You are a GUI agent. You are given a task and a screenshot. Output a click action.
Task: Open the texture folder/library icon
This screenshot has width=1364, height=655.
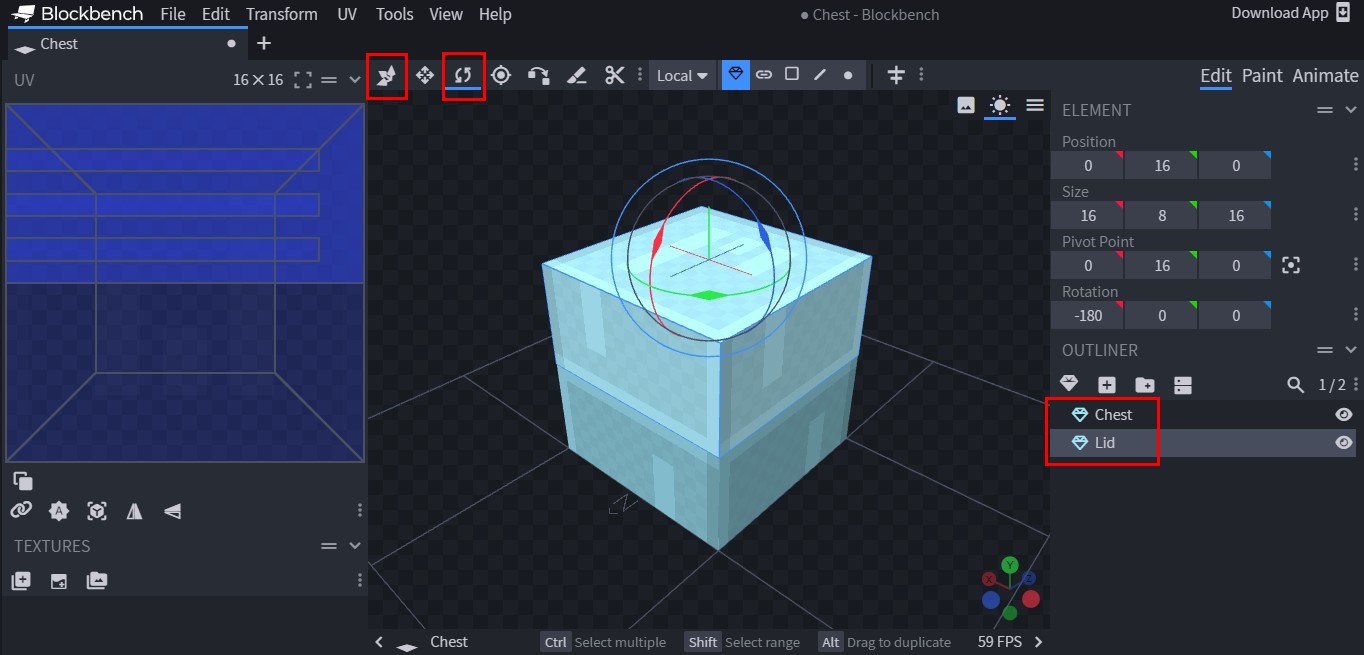pos(97,581)
